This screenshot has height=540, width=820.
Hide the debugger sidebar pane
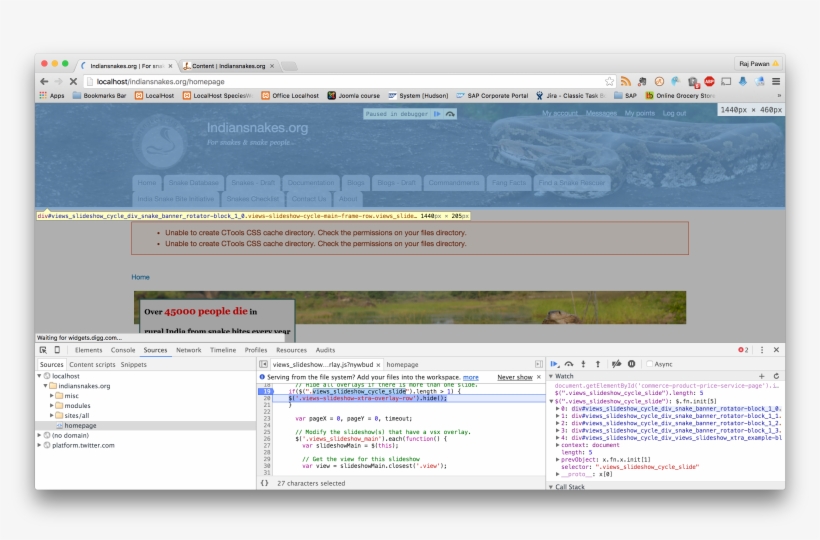[x=539, y=364]
